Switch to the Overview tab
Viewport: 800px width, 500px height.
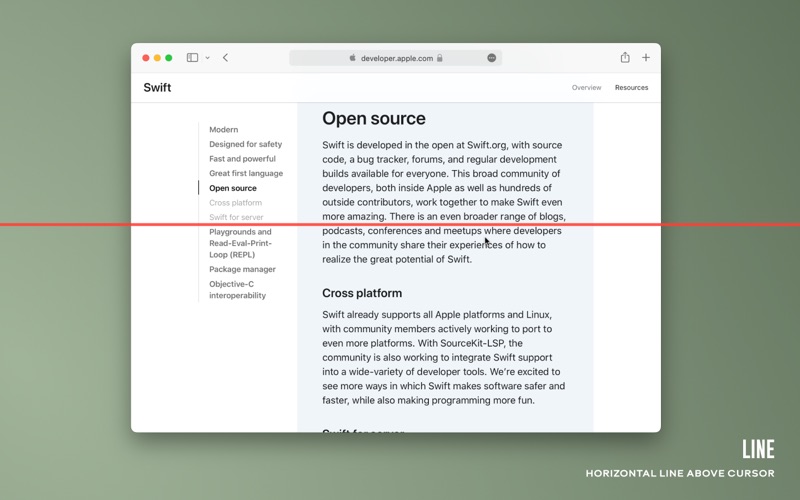[x=586, y=88]
